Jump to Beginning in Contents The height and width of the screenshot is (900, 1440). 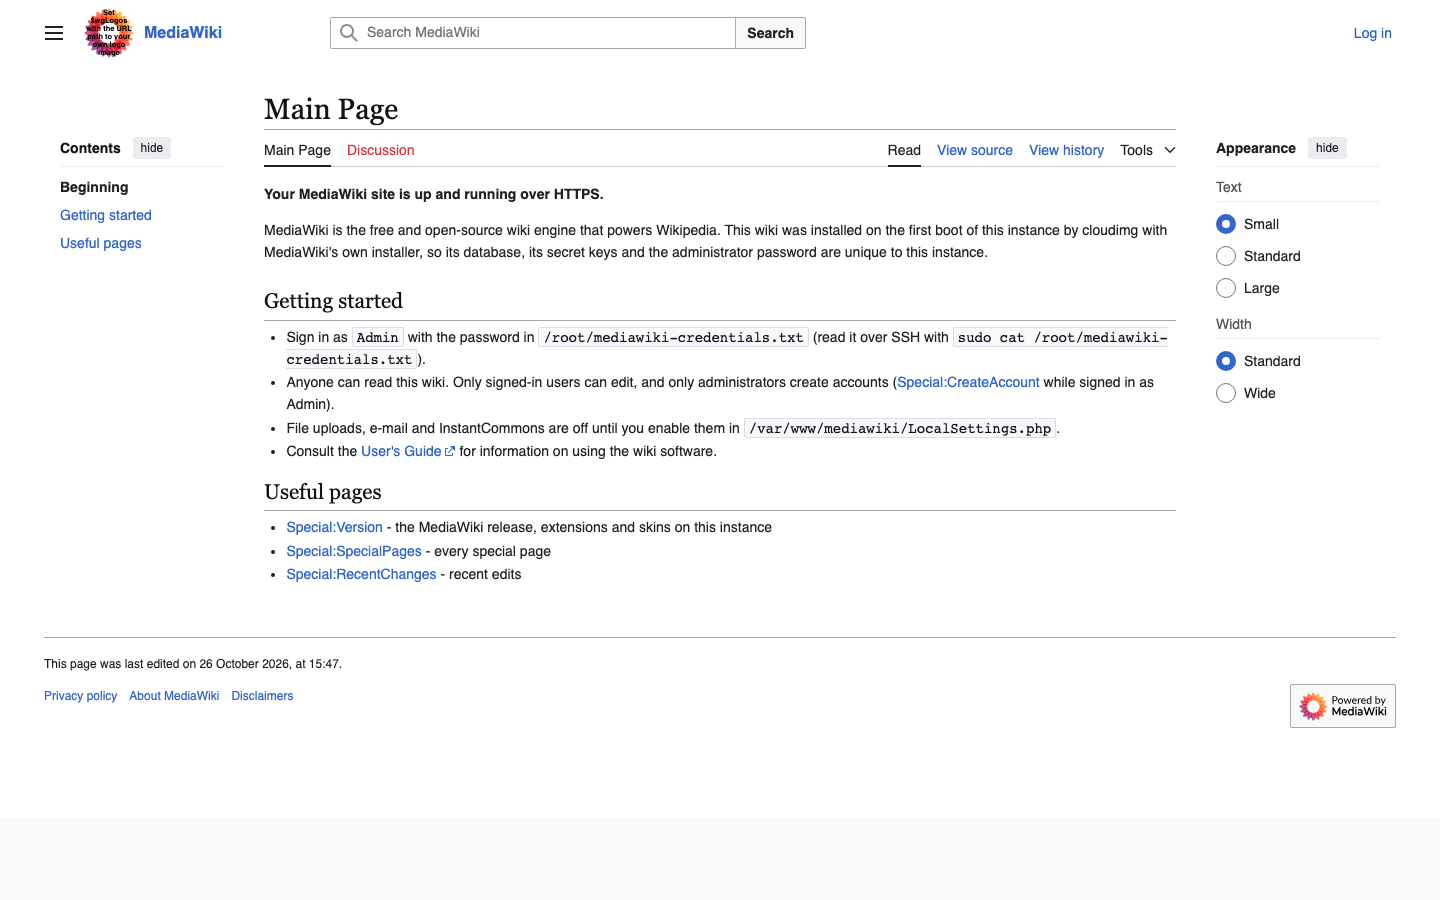[94, 187]
